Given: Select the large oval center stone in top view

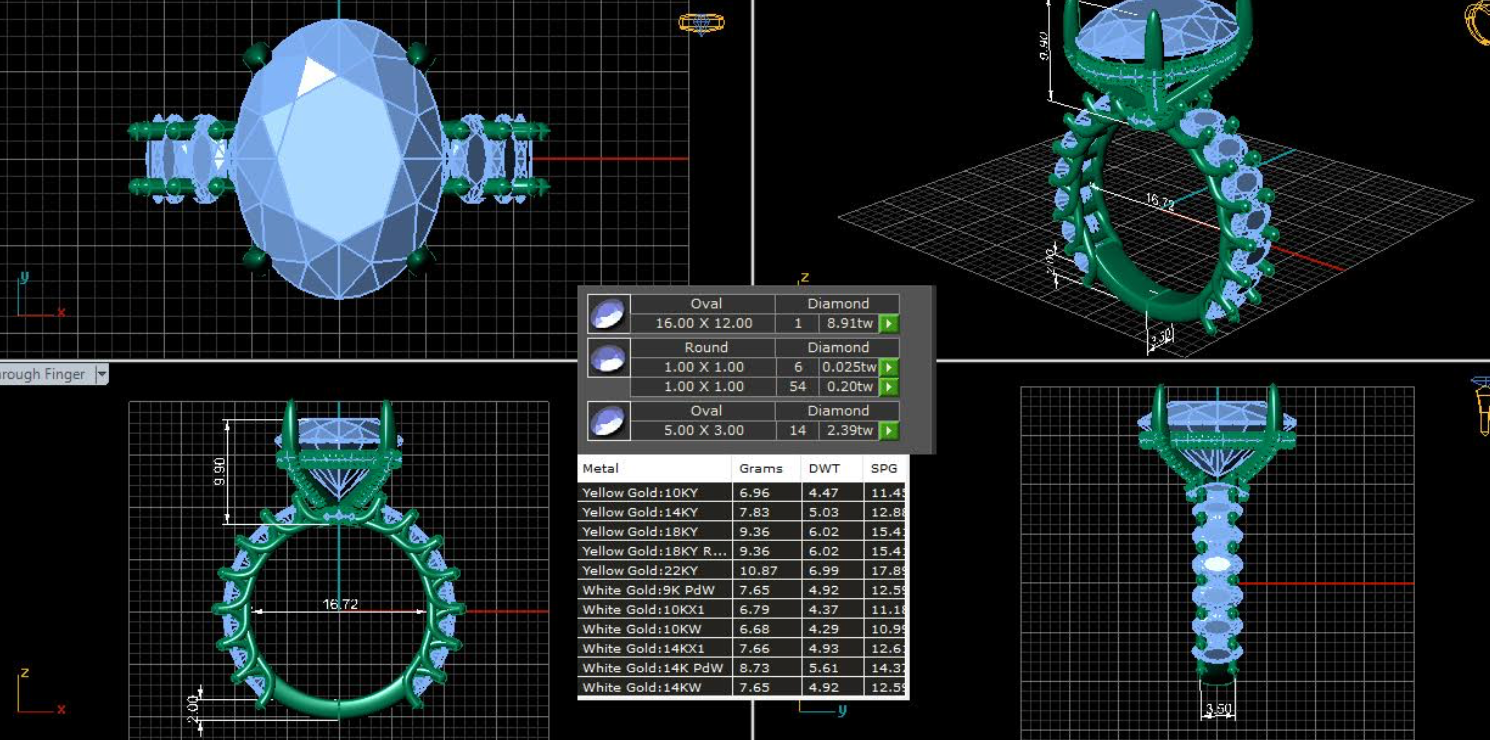Looking at the screenshot, I should (340, 160).
